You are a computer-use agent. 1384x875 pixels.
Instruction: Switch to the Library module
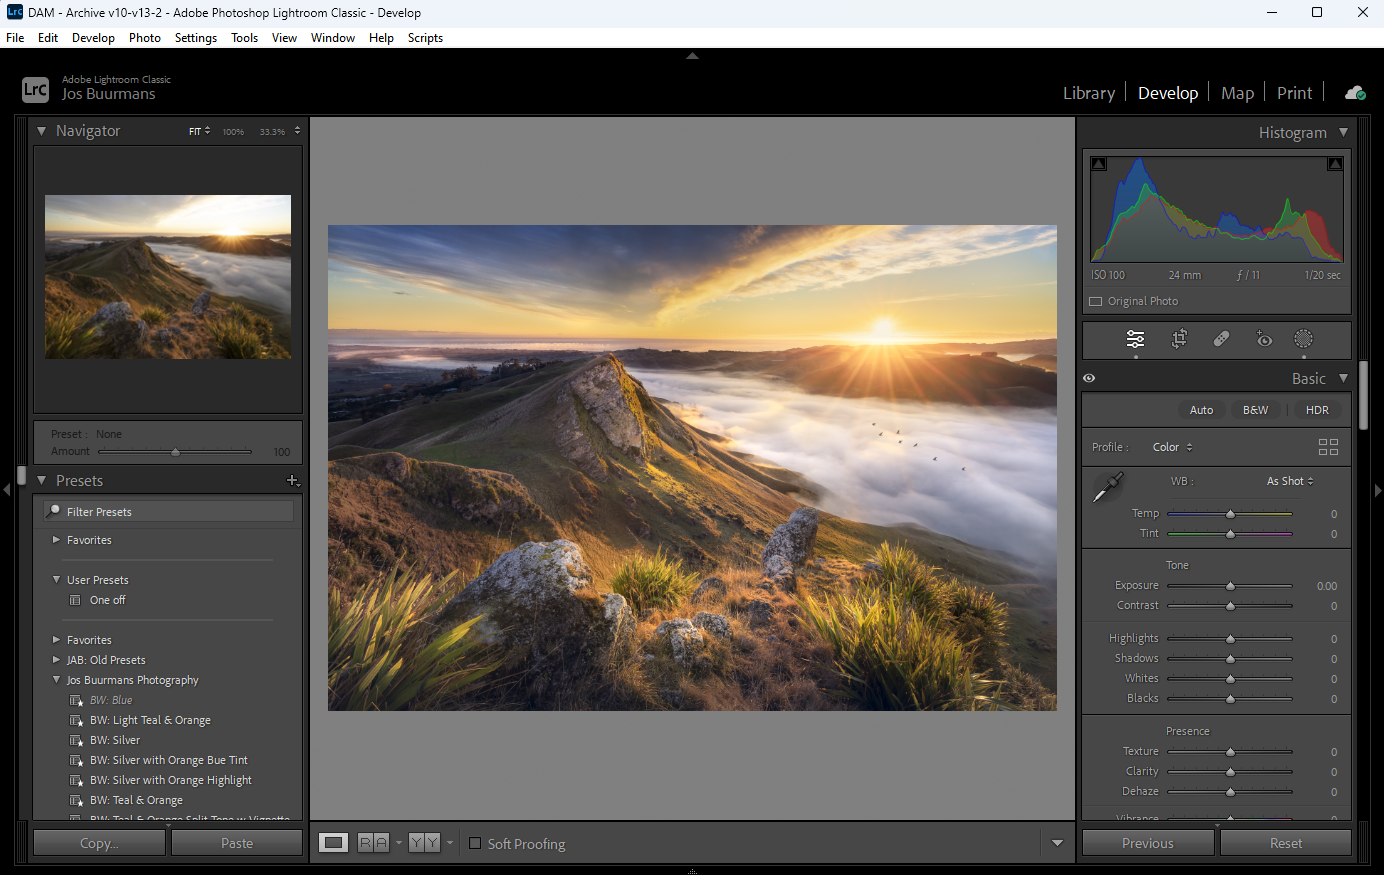point(1089,92)
